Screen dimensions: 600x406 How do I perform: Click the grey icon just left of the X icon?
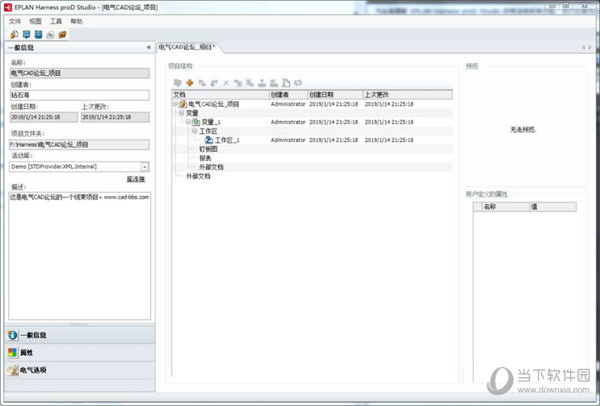(x=214, y=83)
